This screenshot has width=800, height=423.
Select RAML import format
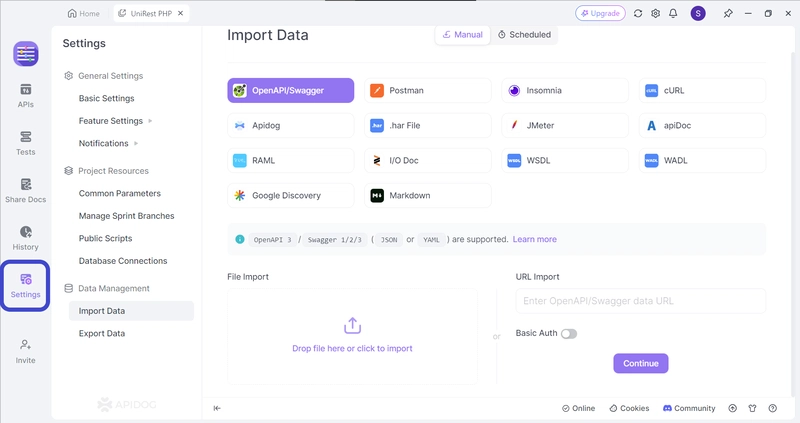pyautogui.click(x=291, y=160)
